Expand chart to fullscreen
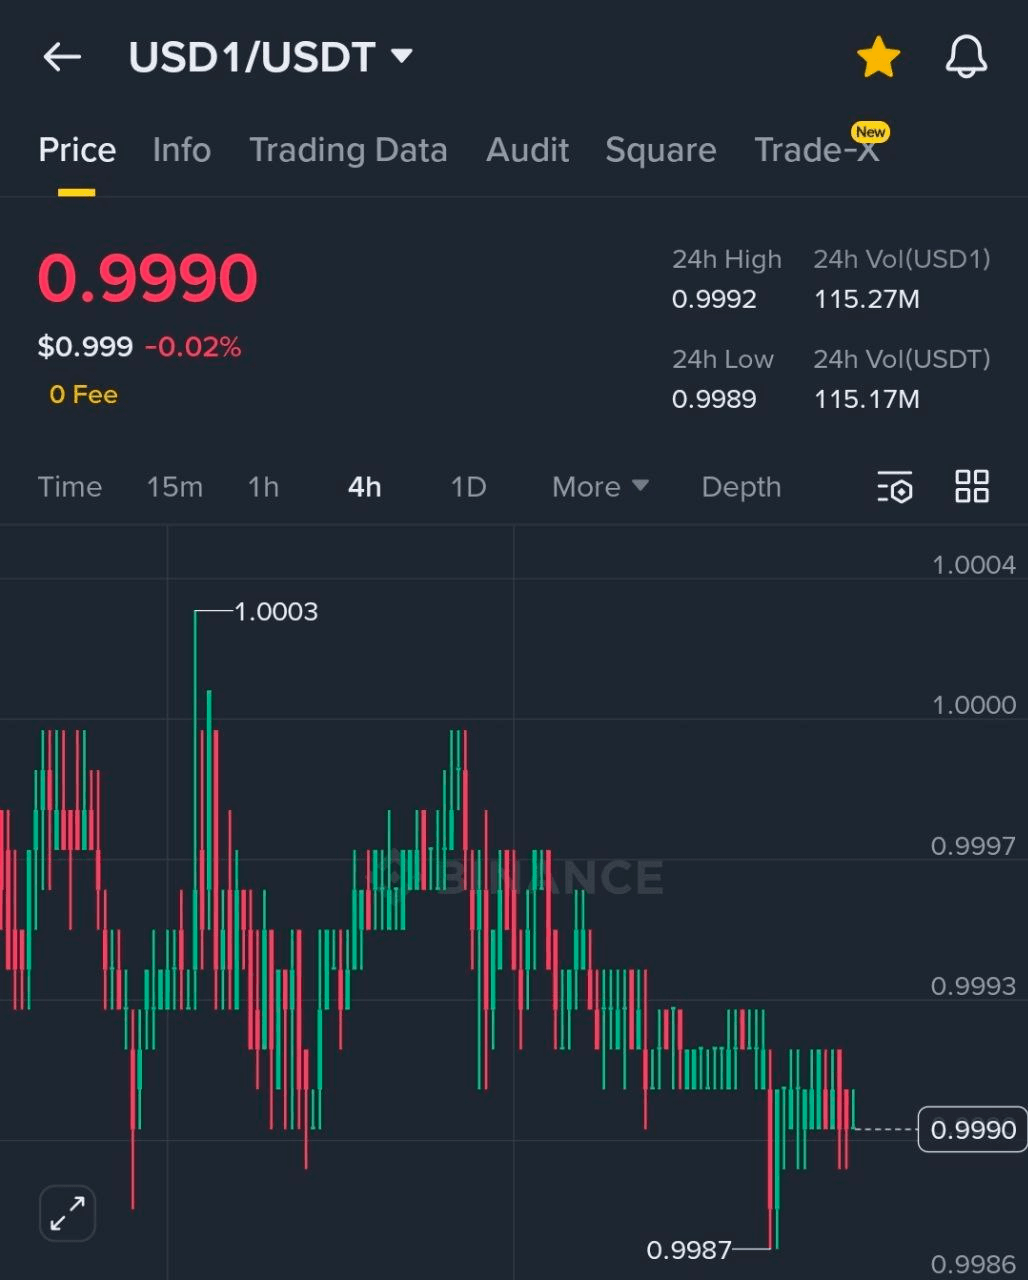 [68, 1214]
